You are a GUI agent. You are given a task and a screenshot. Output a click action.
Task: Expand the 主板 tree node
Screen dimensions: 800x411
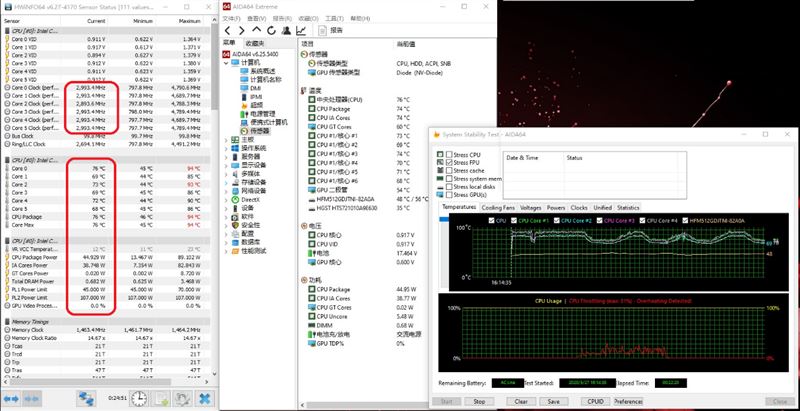(x=226, y=139)
